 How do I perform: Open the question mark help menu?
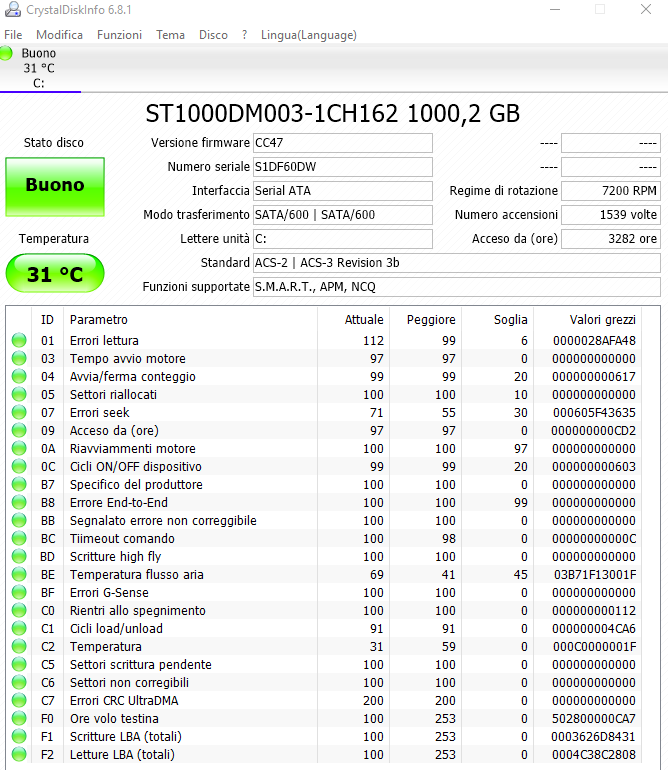click(245, 35)
